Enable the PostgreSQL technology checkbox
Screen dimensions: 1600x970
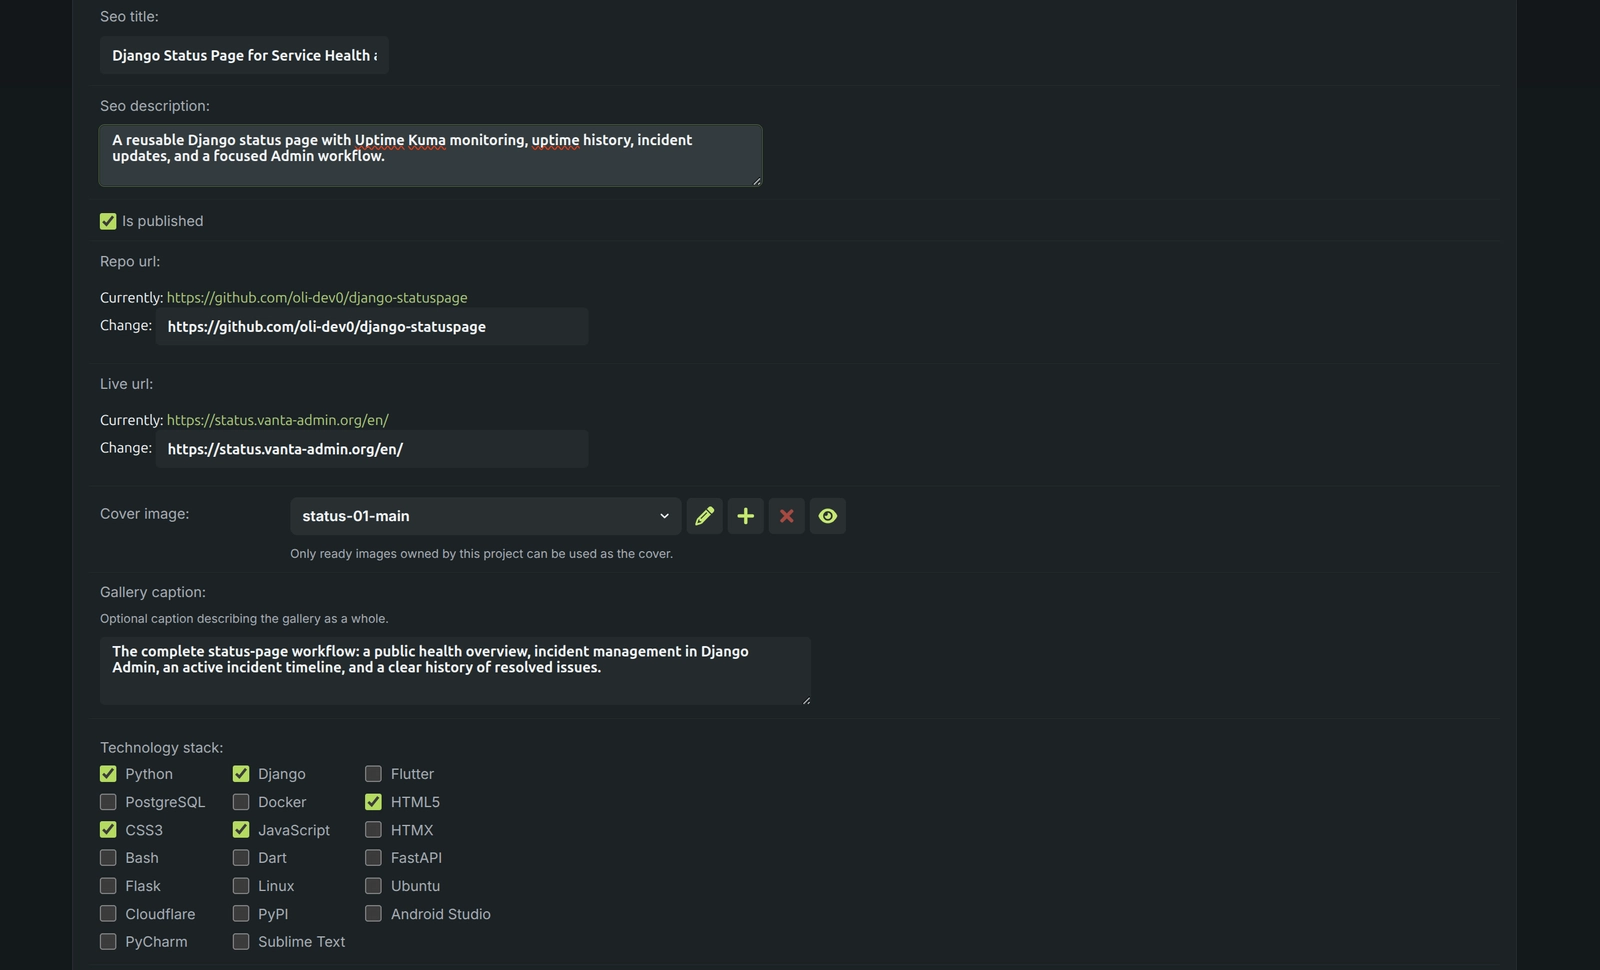[108, 802]
